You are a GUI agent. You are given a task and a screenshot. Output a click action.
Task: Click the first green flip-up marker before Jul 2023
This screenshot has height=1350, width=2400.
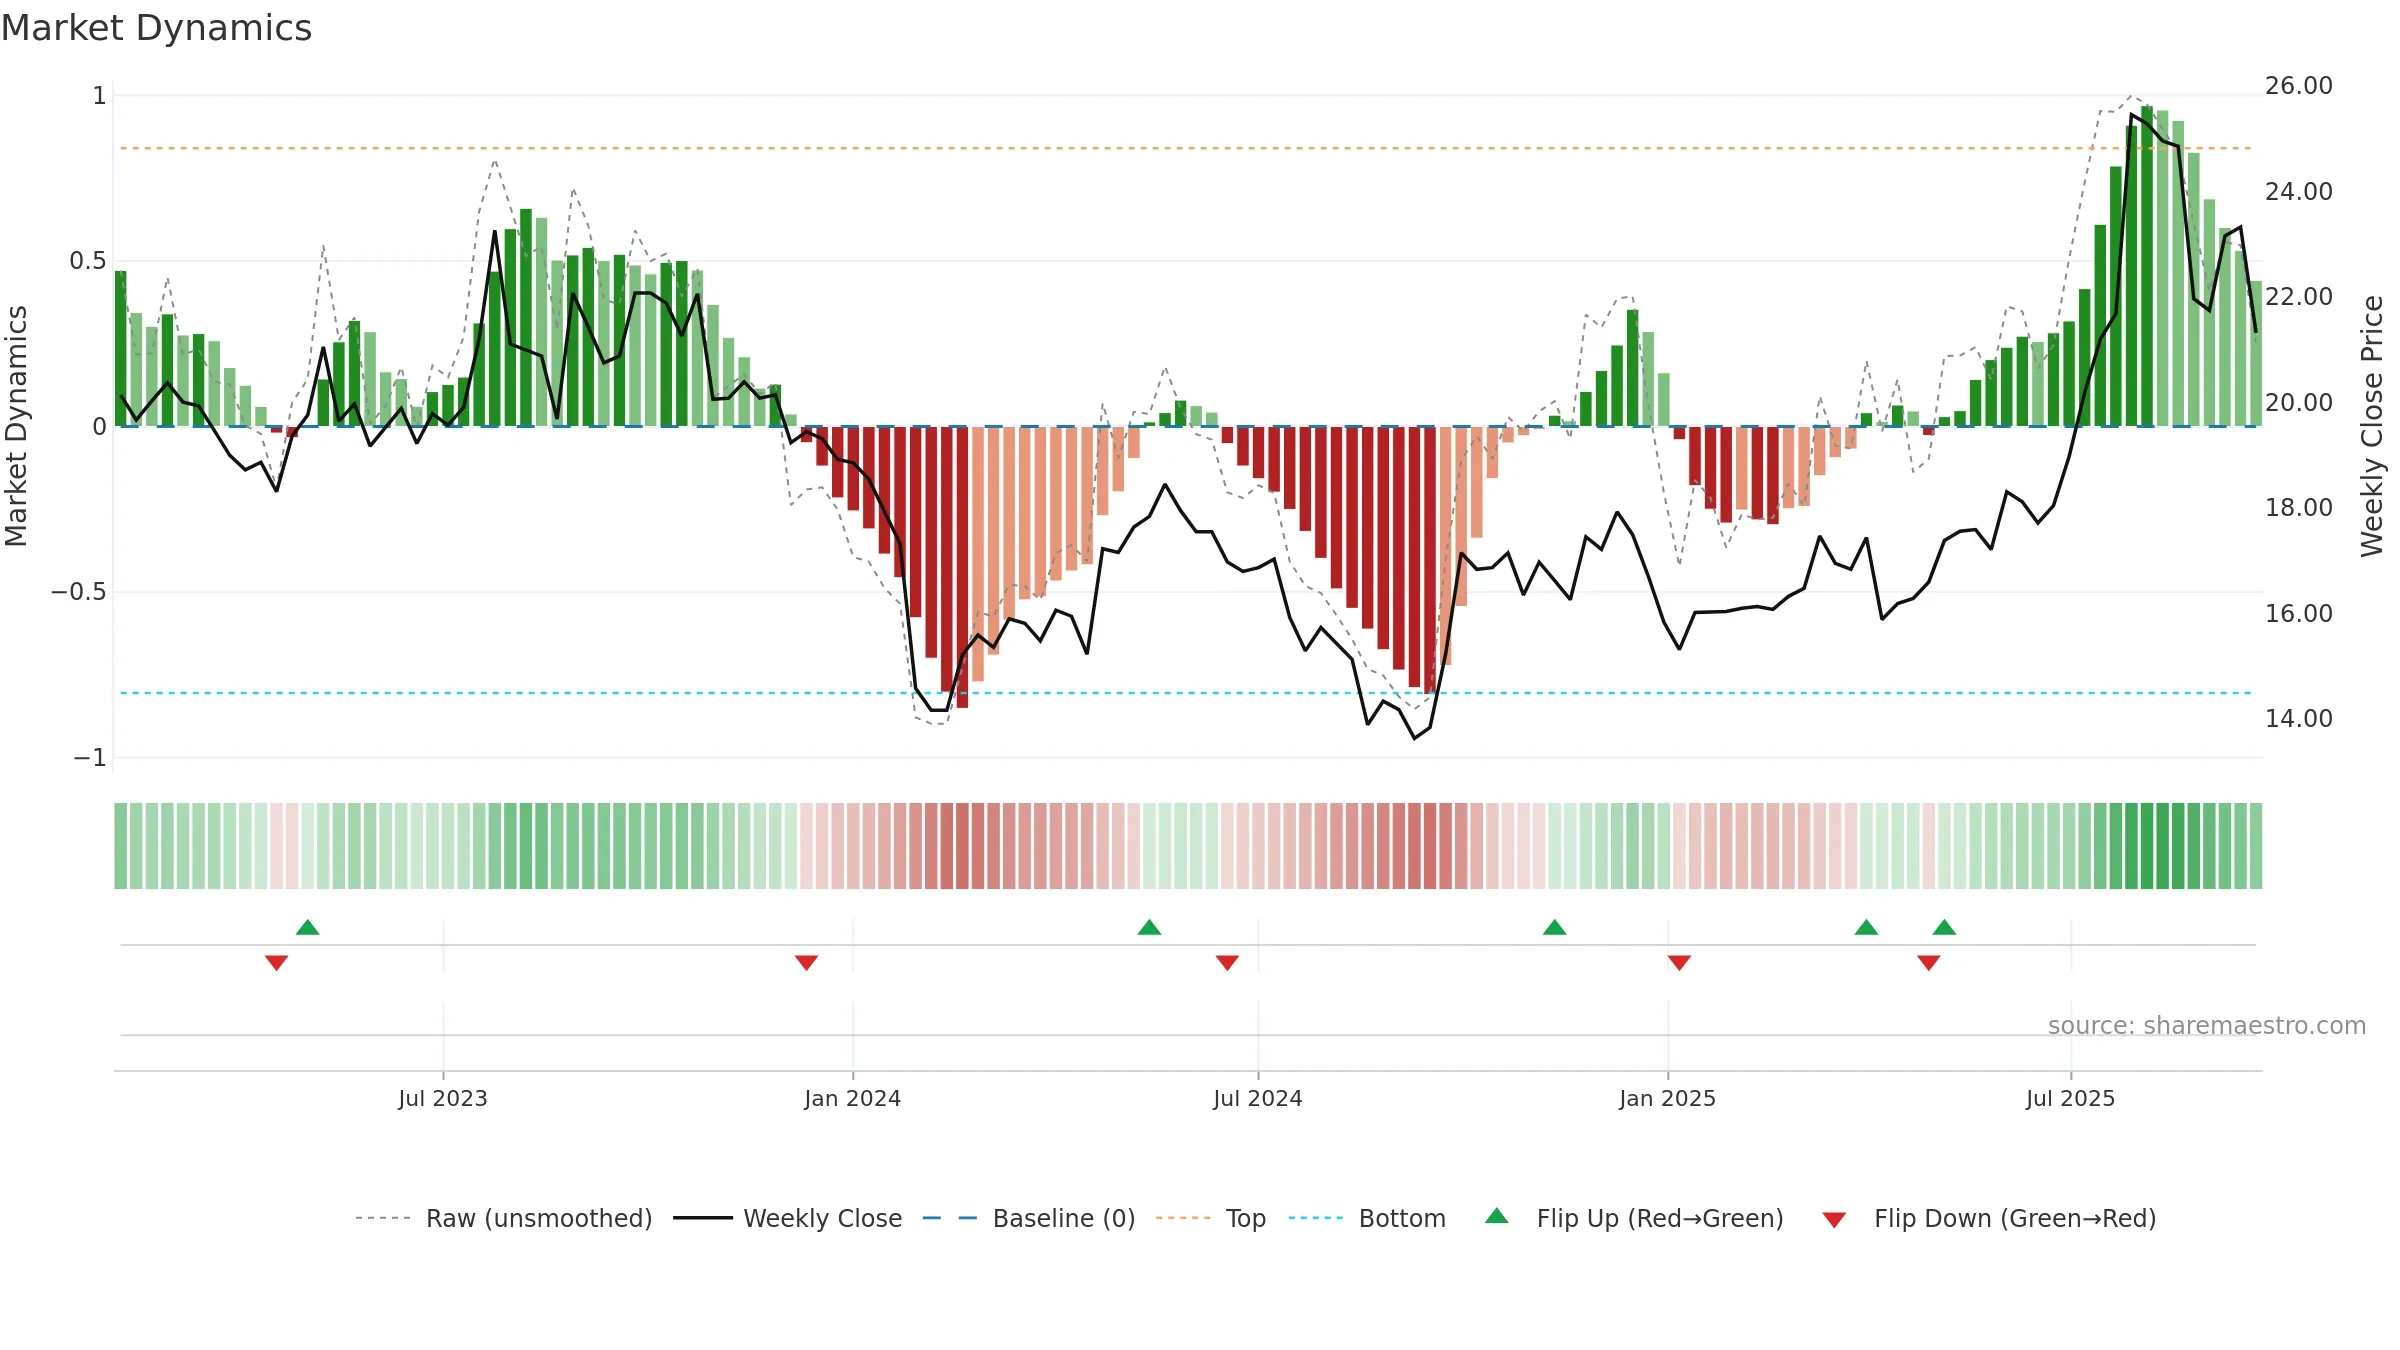pyautogui.click(x=308, y=927)
